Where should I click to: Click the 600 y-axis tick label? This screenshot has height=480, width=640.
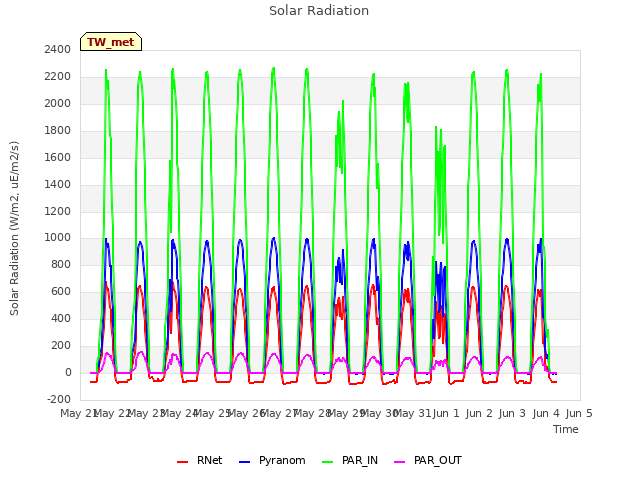click(61, 292)
